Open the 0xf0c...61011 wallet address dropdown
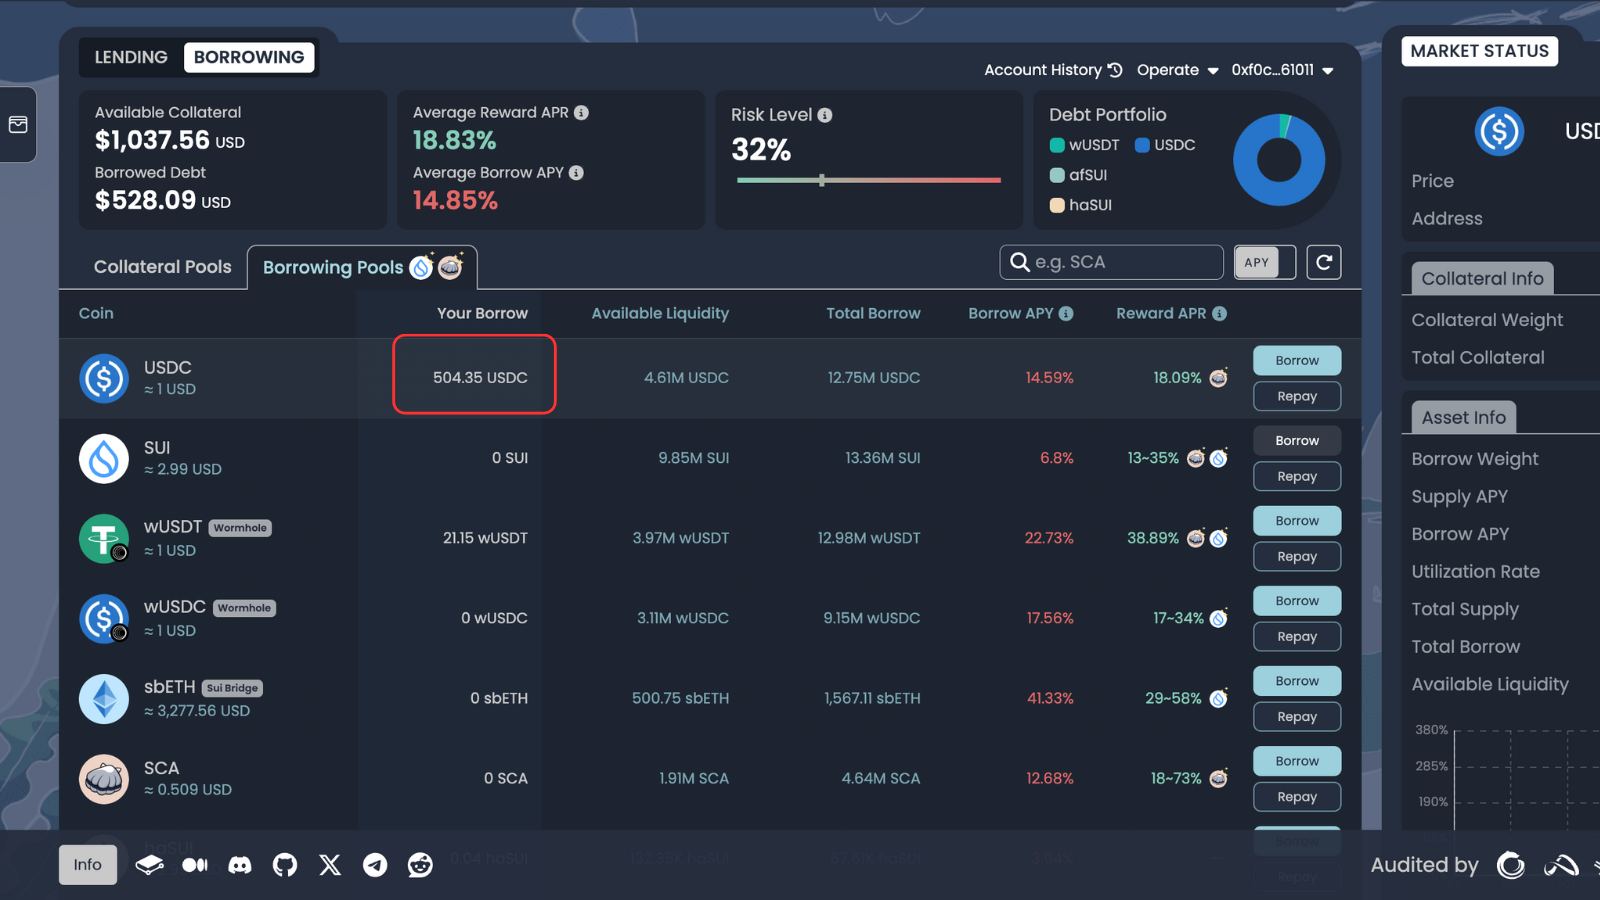 (1282, 70)
